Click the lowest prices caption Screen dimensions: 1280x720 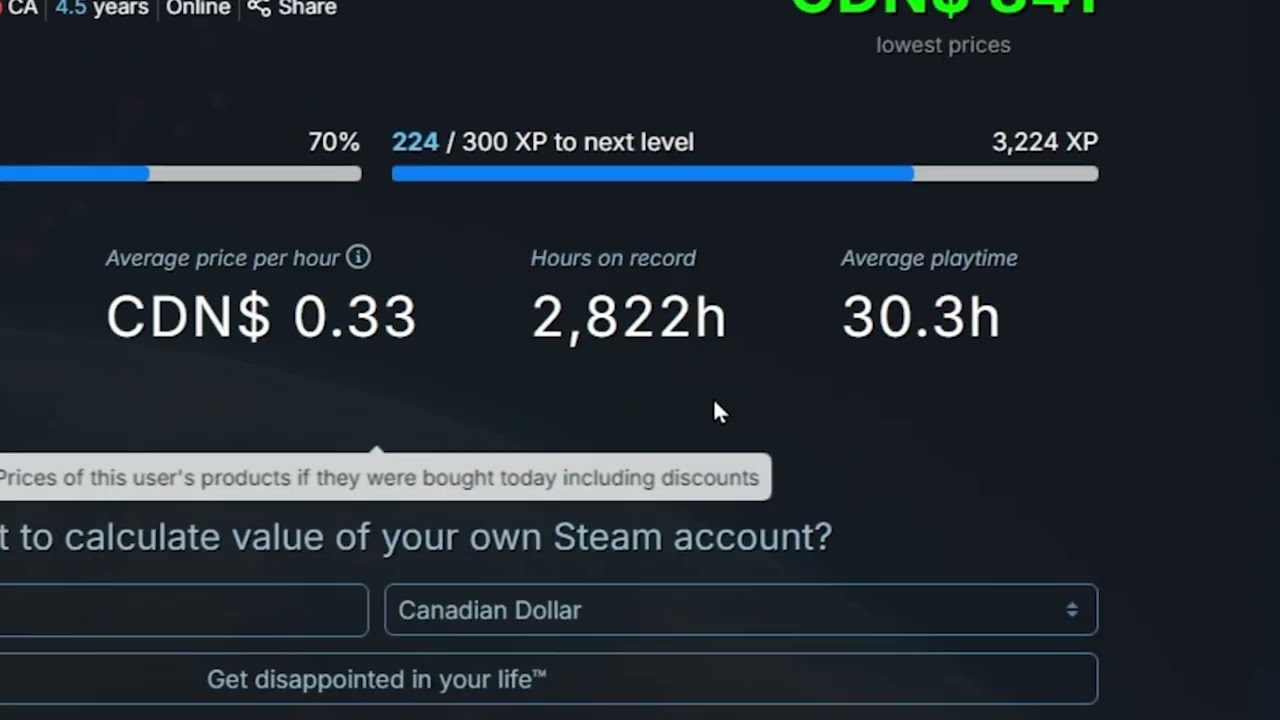click(943, 45)
